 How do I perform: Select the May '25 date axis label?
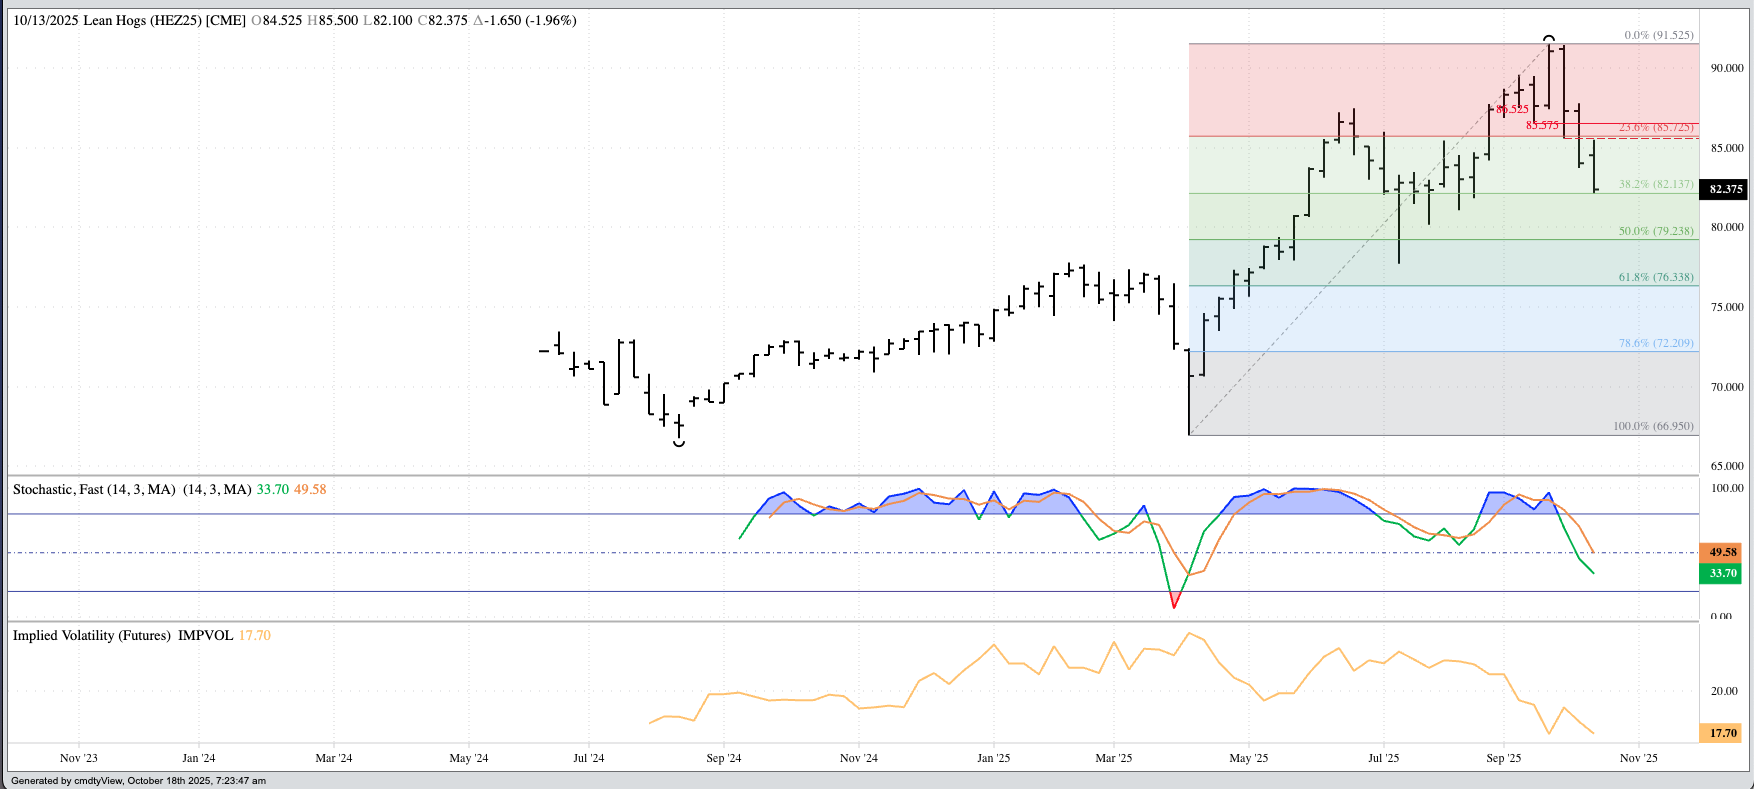point(1248,758)
